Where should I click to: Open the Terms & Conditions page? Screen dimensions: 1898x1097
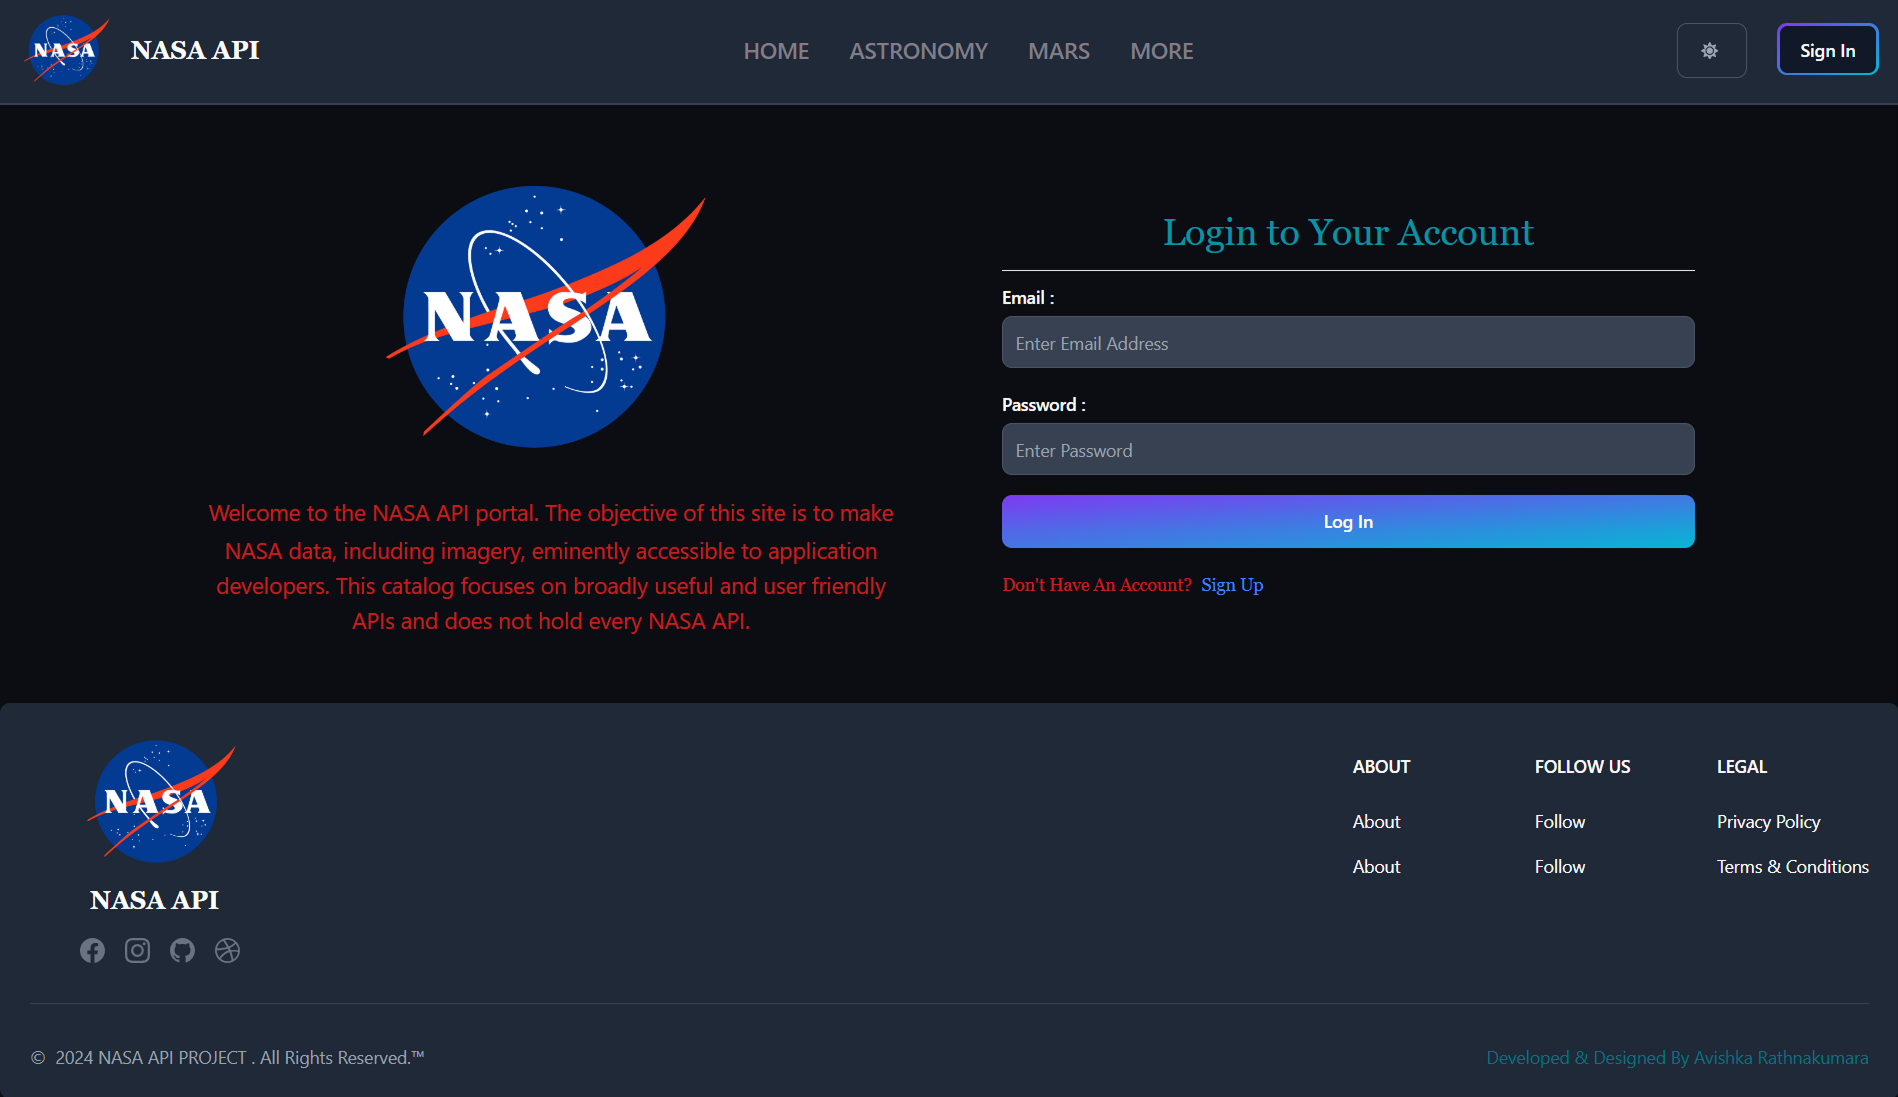tap(1792, 866)
